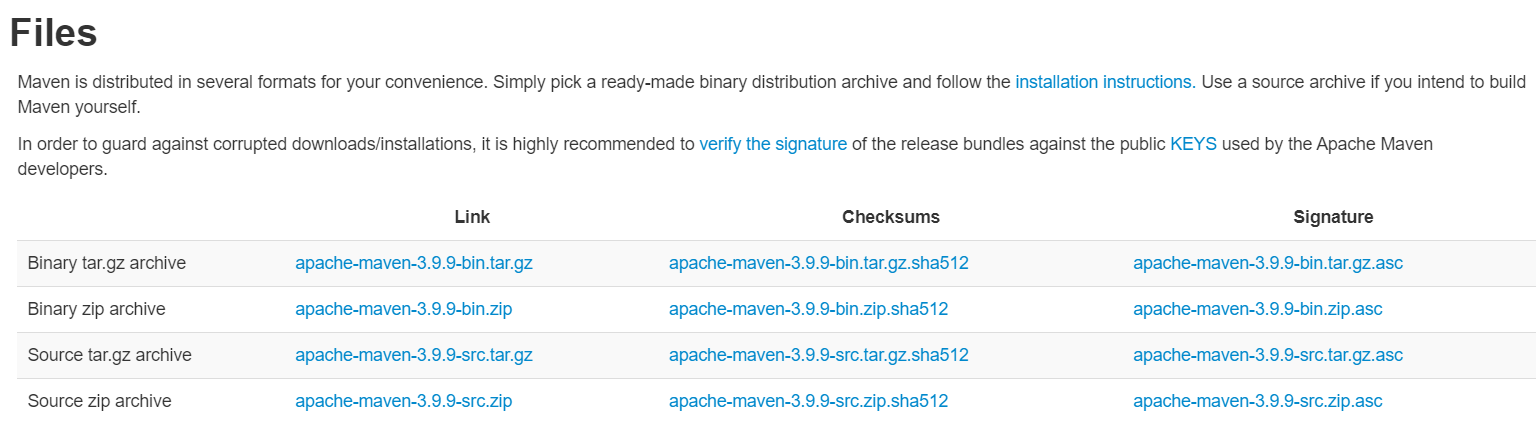Download apache-maven-3.9.9-bin.tar.gz archive

(x=413, y=264)
